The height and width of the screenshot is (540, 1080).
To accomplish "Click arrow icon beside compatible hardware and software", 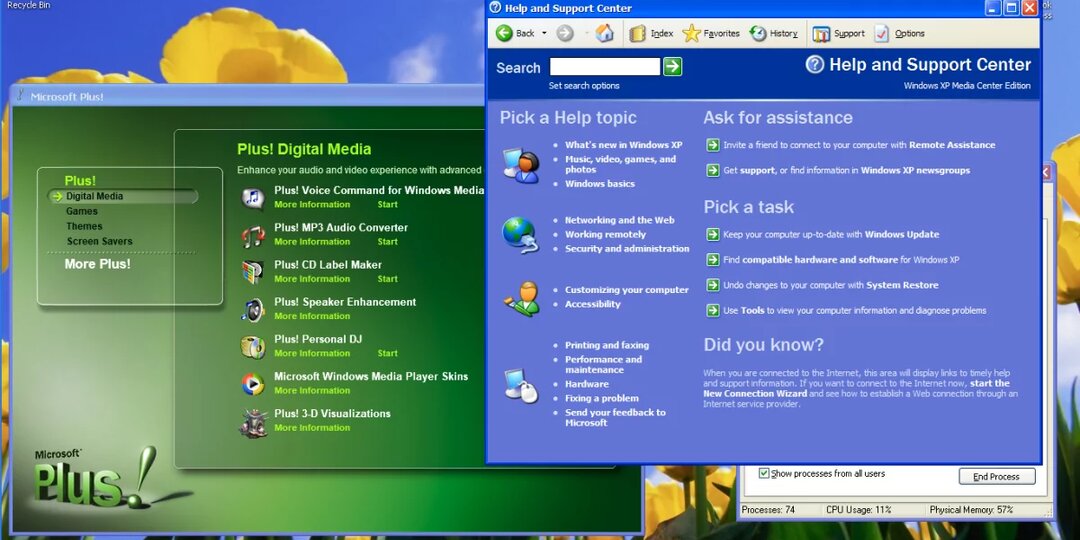I will pyautogui.click(x=713, y=260).
